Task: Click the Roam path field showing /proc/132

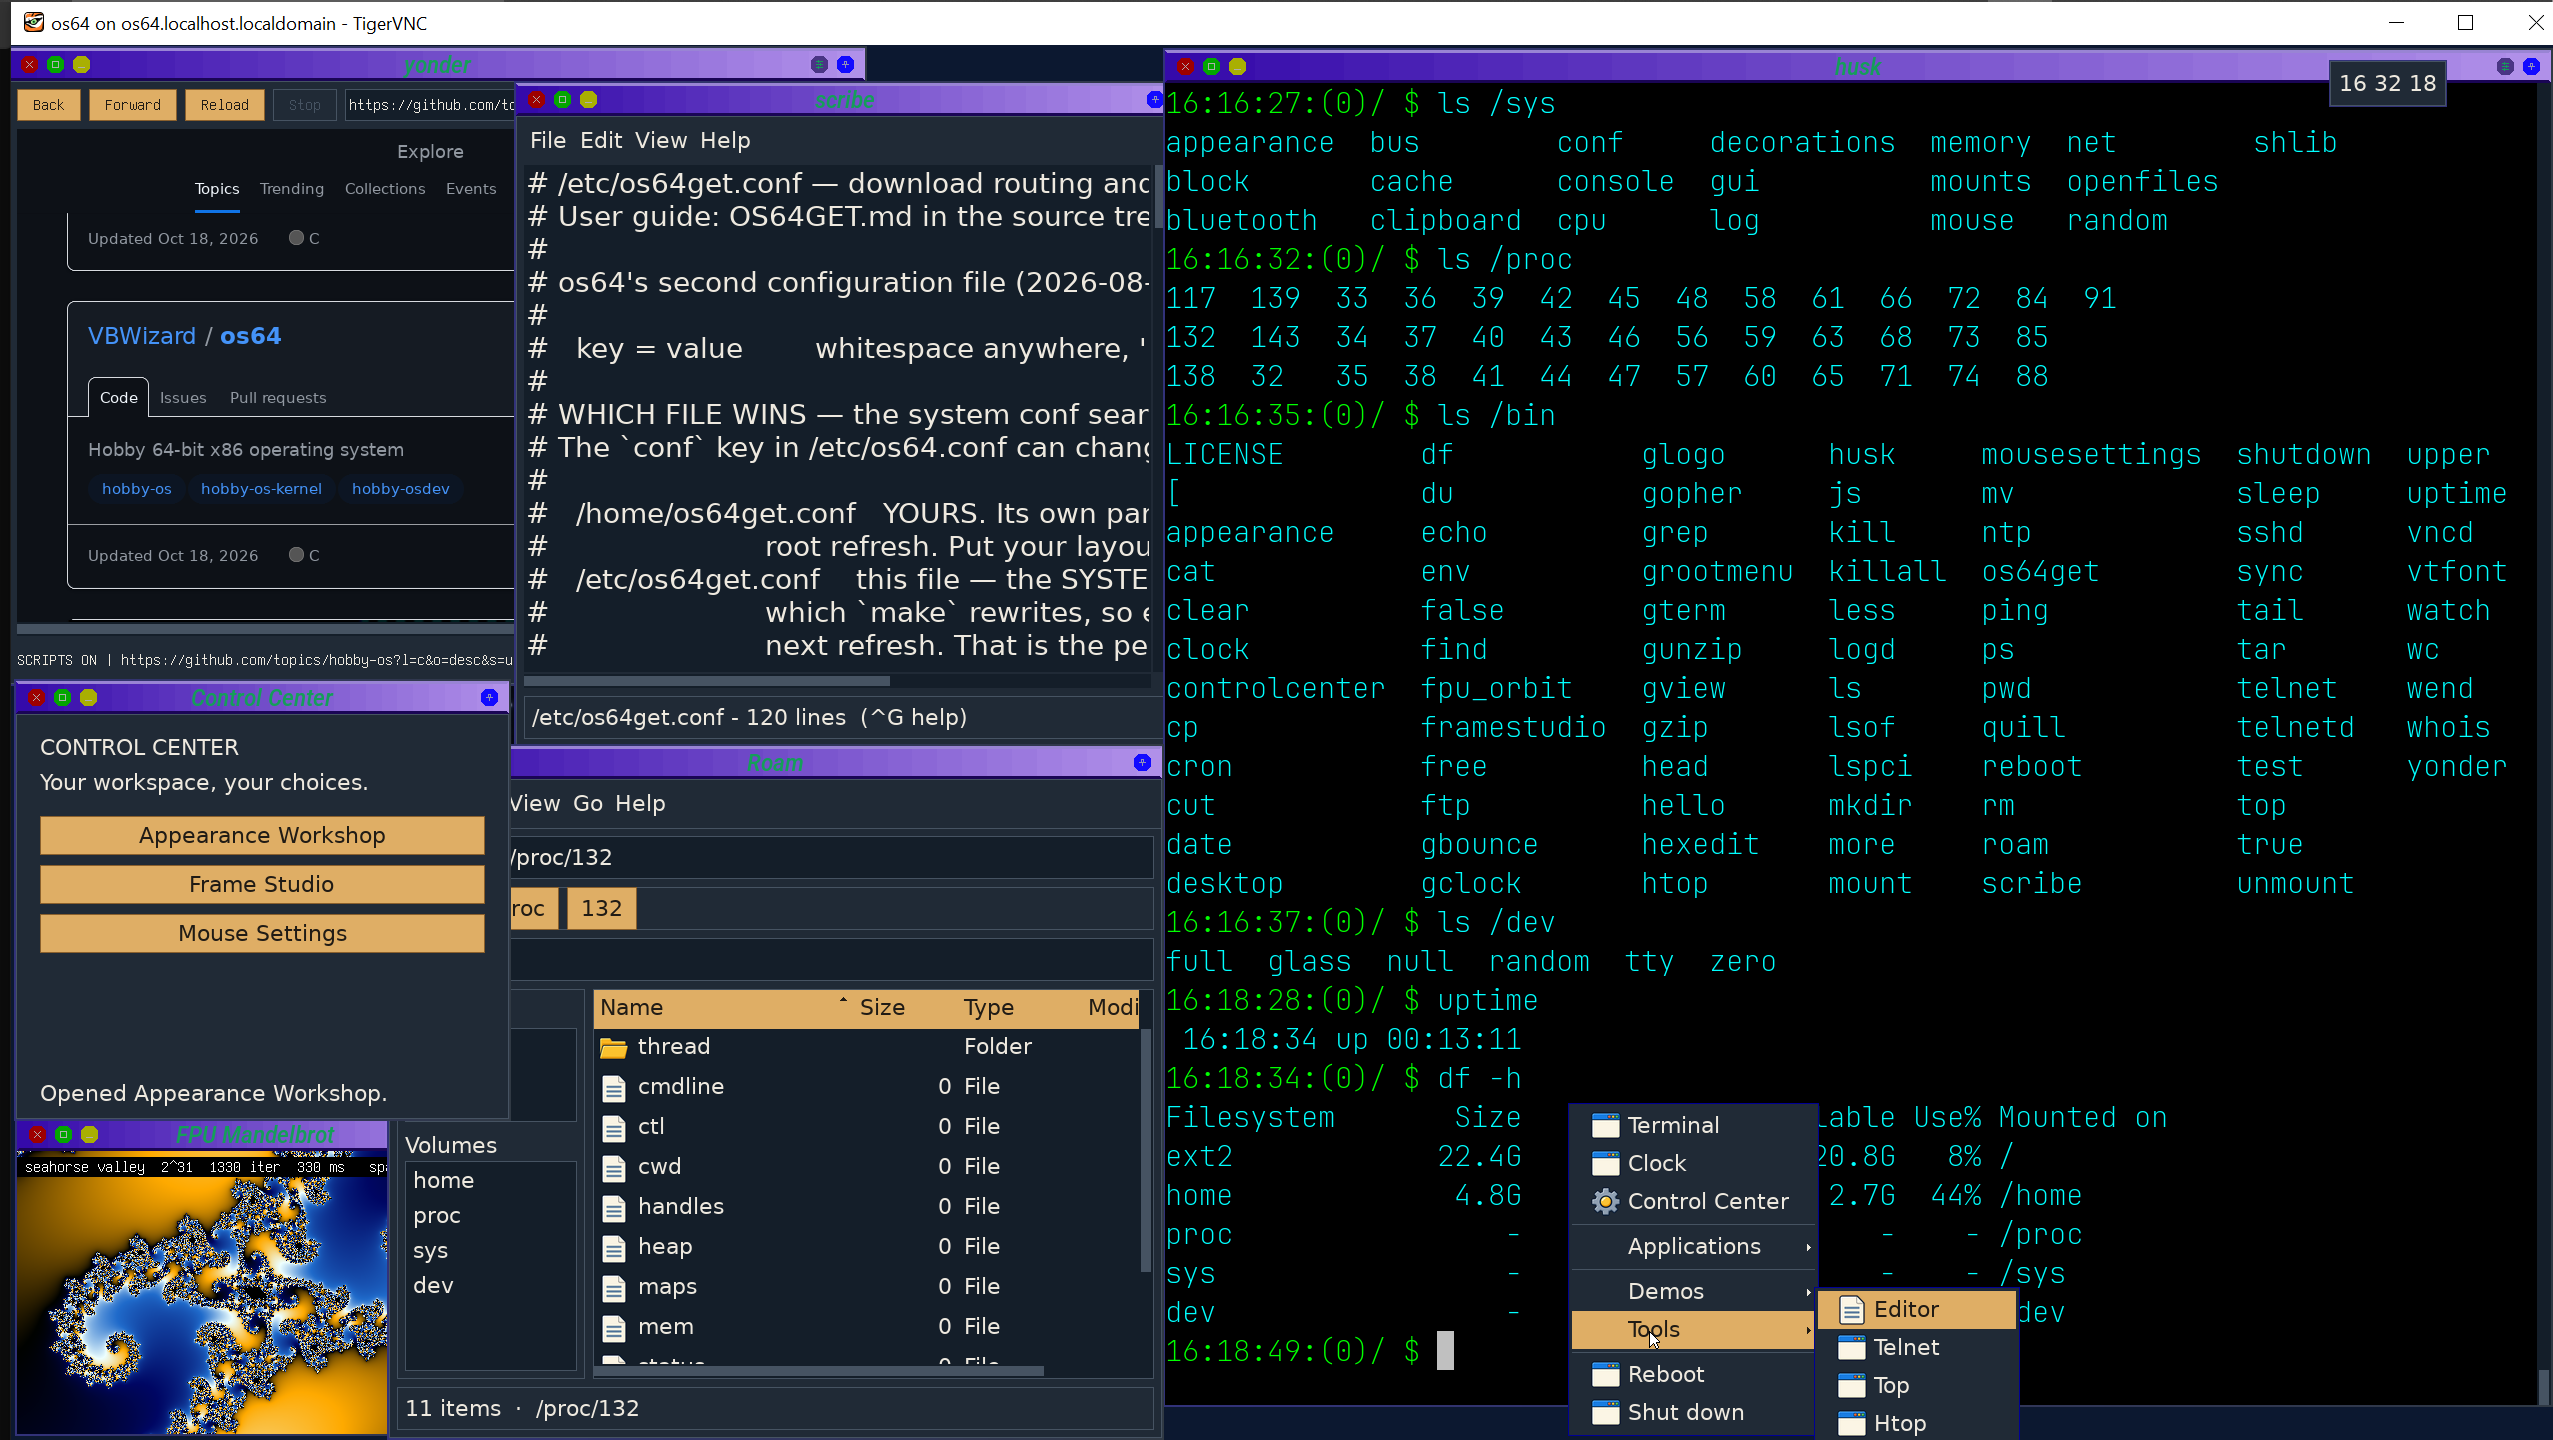Action: point(830,857)
